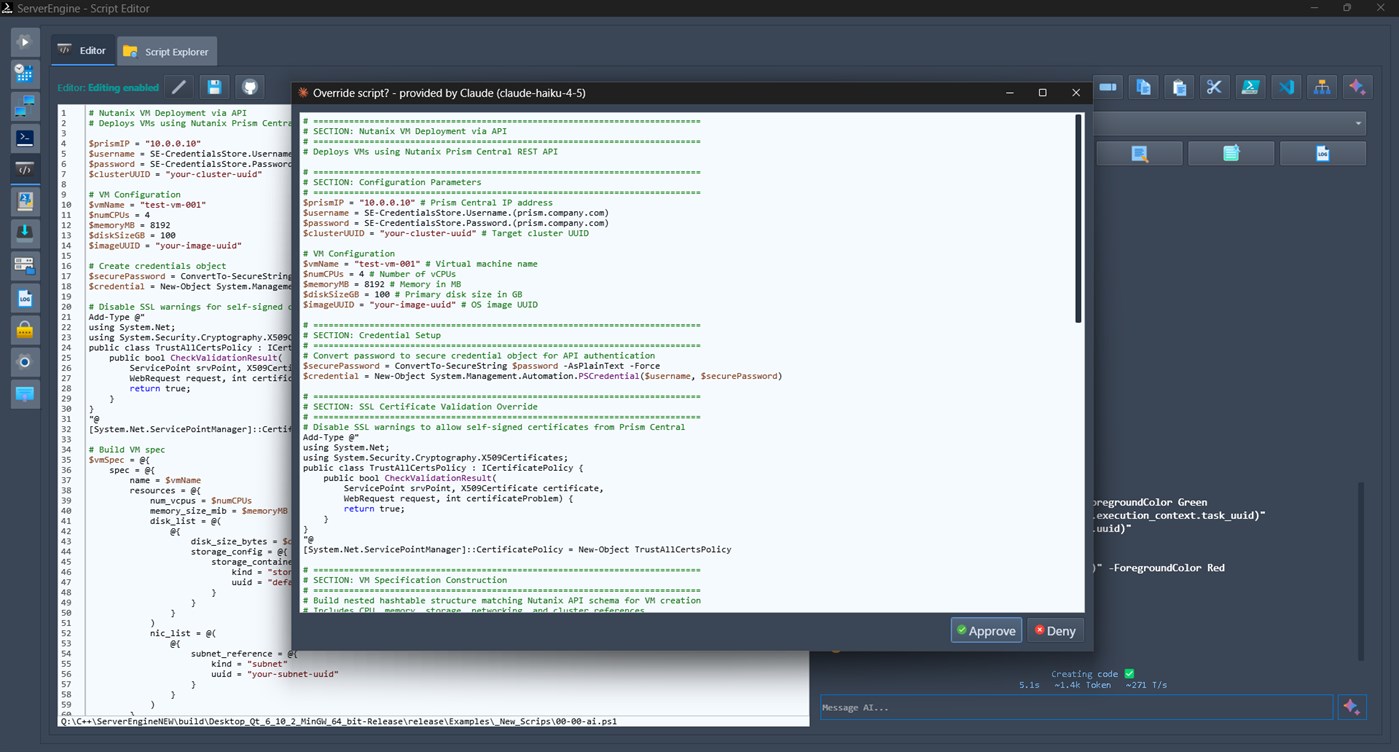The width and height of the screenshot is (1399, 752).
Task: Open the padlock credentials icon in sidebar
Action: tap(25, 329)
